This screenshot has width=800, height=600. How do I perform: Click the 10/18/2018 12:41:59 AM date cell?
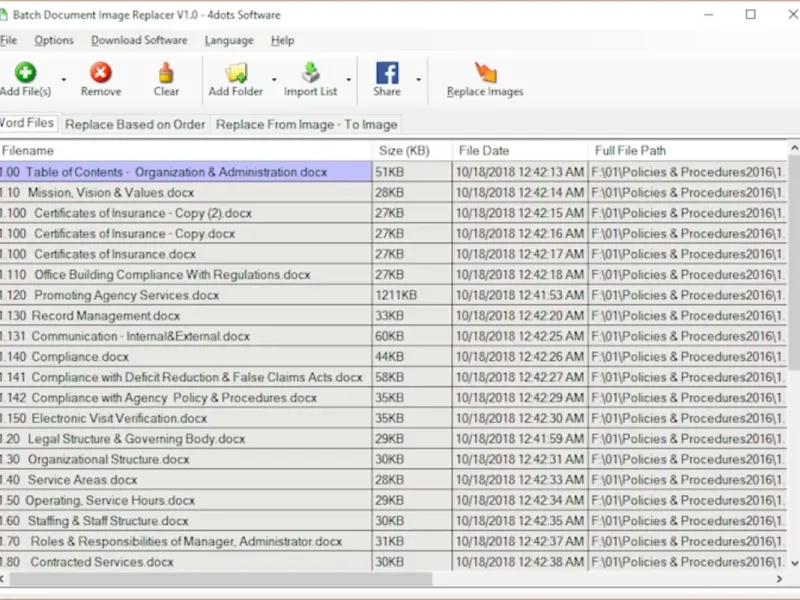pyautogui.click(x=520, y=439)
